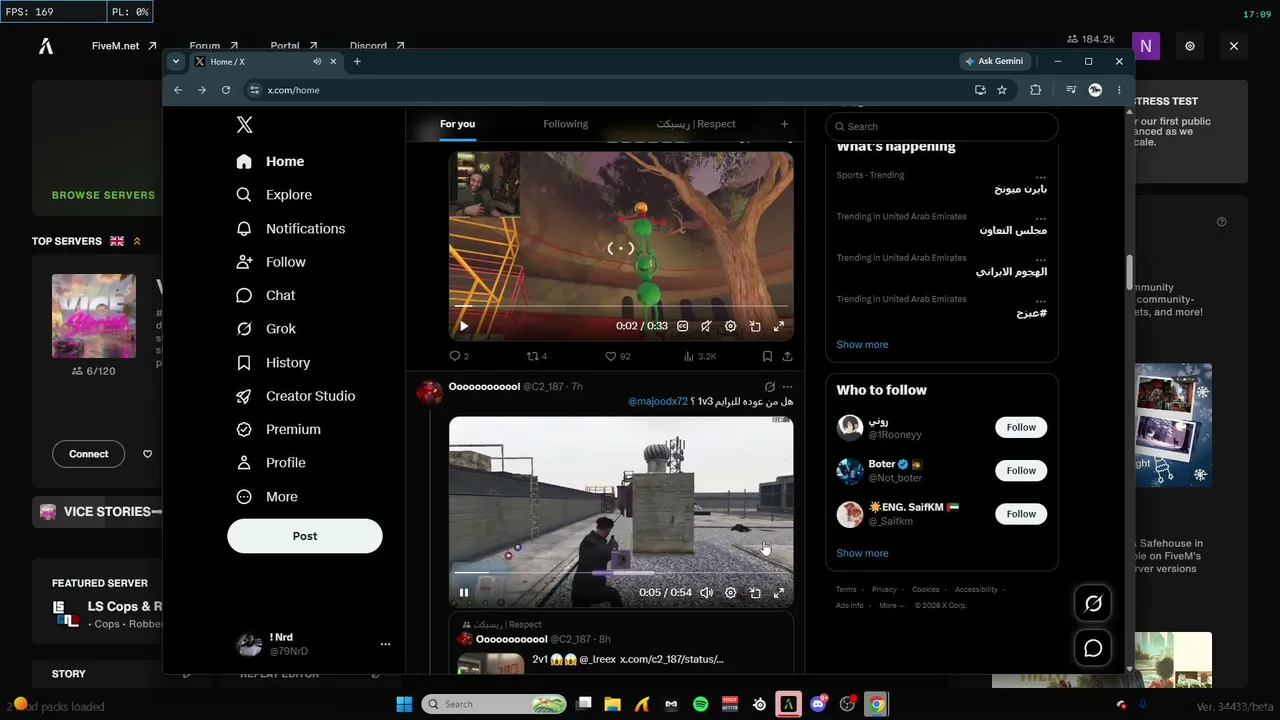Toggle sound on the second video
Screen dimensions: 1280x720
[706, 592]
